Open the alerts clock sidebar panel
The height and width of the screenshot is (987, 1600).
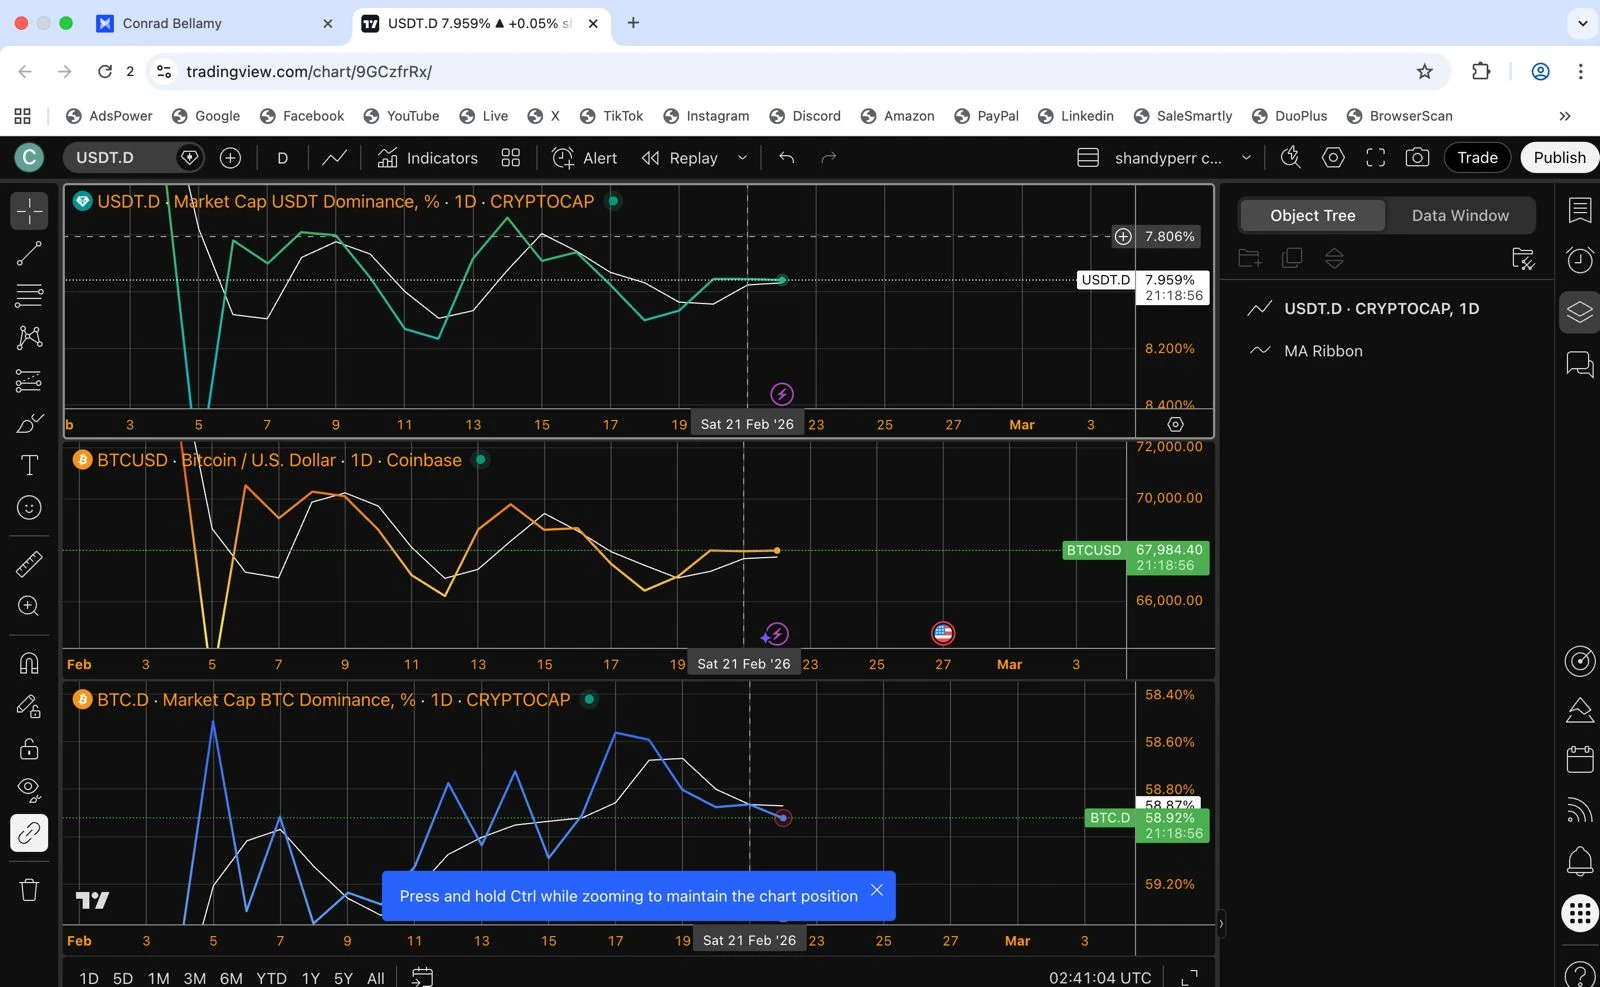pyautogui.click(x=1580, y=260)
